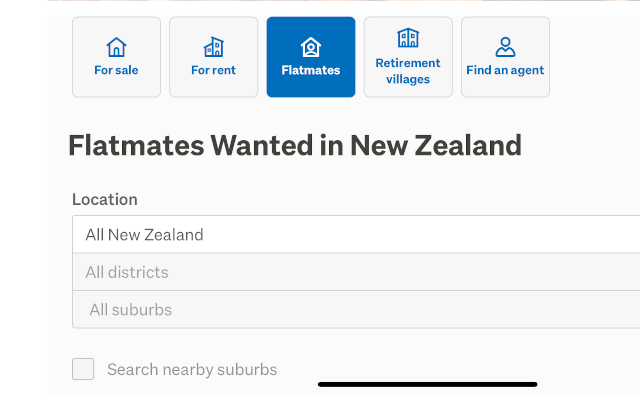Click the For sale house icon

point(116,47)
